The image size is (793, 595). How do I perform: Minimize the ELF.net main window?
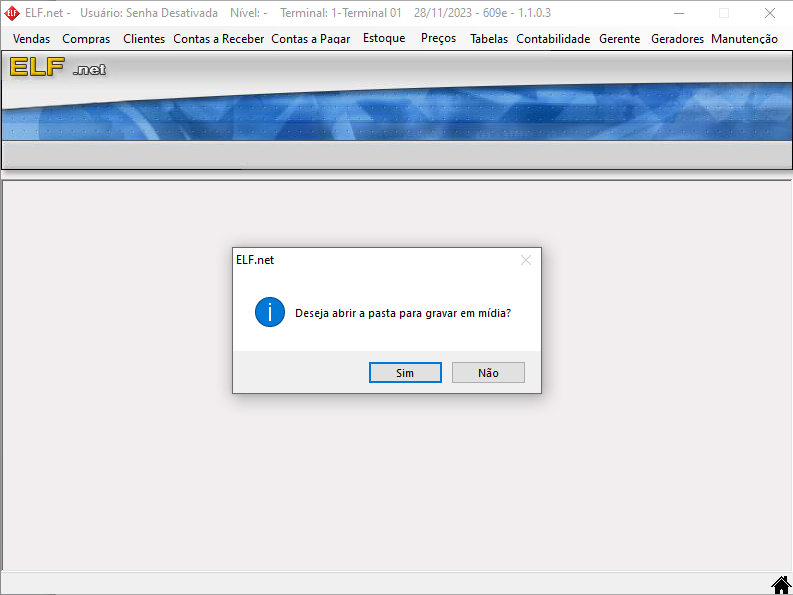pos(679,13)
